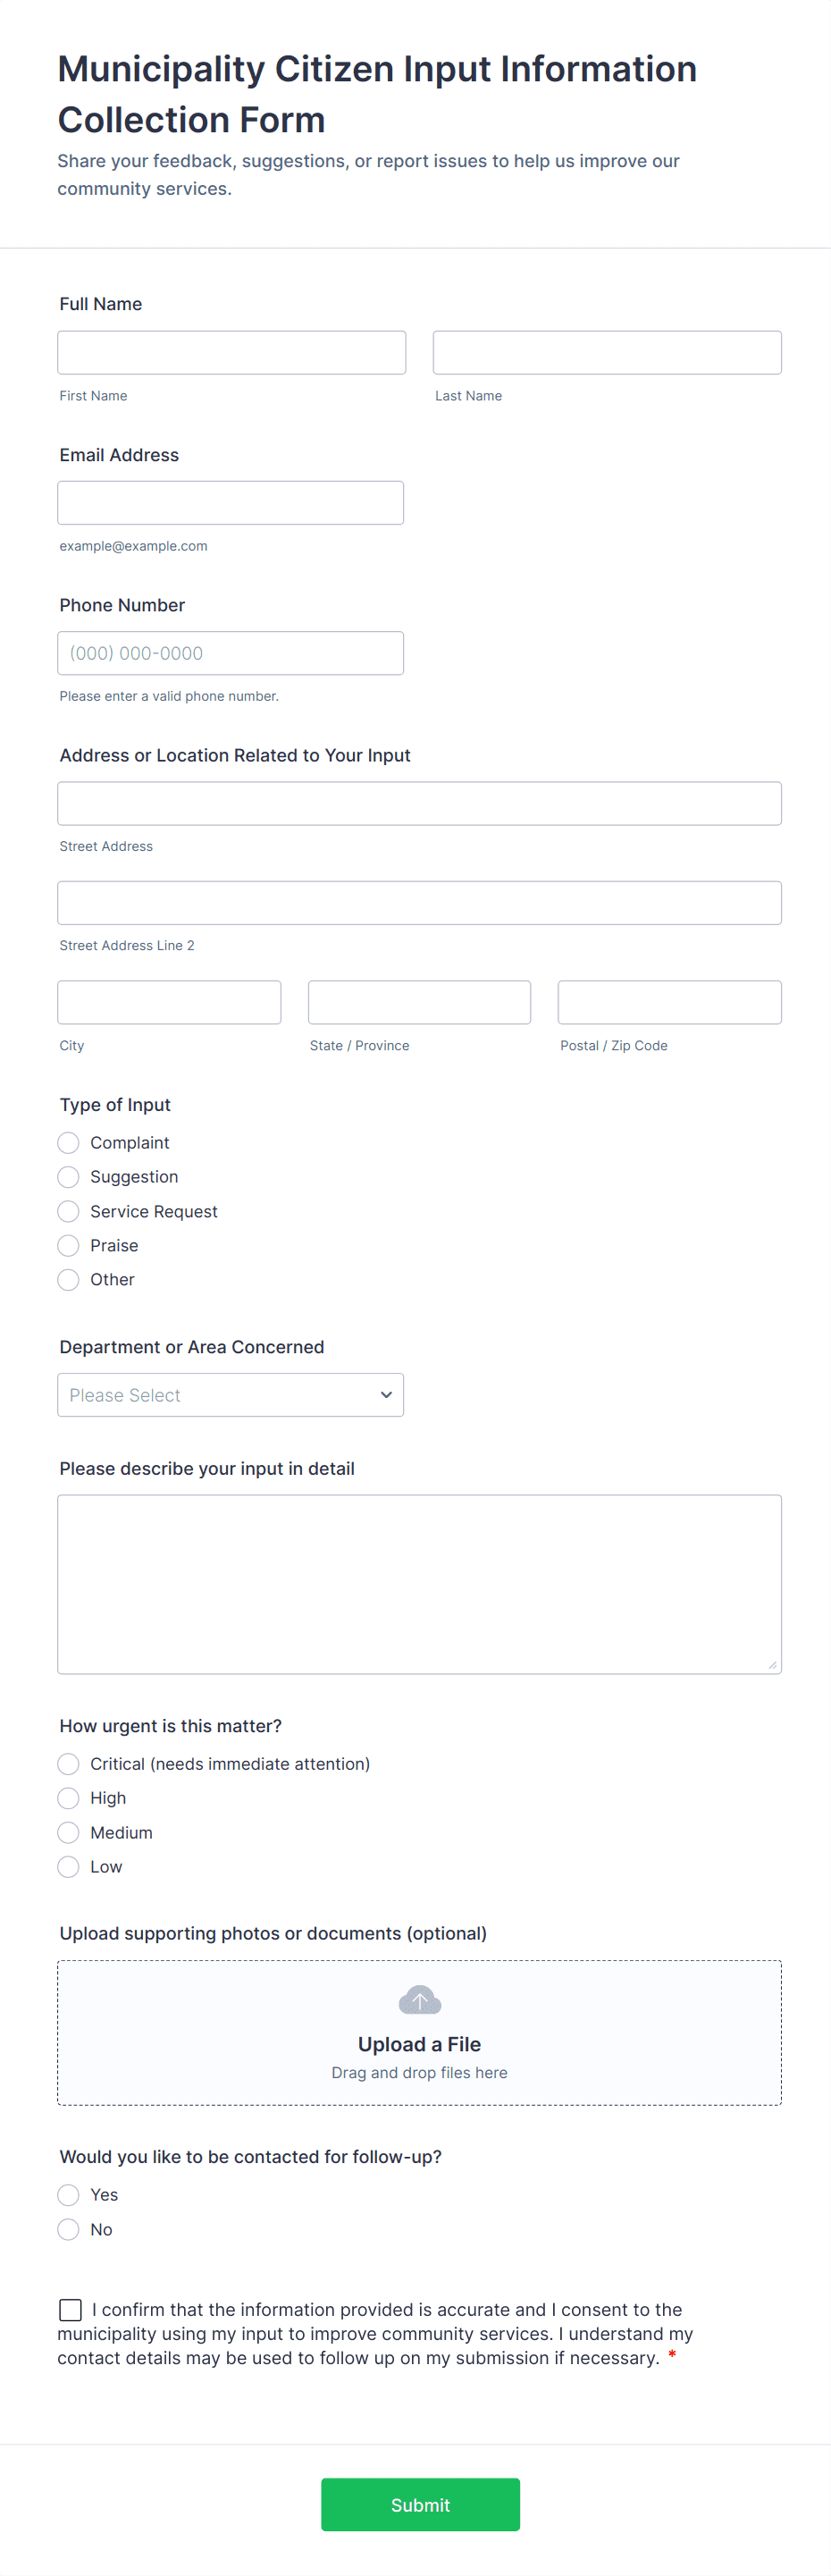Click the First Name input field
831x2576 pixels.
(231, 352)
